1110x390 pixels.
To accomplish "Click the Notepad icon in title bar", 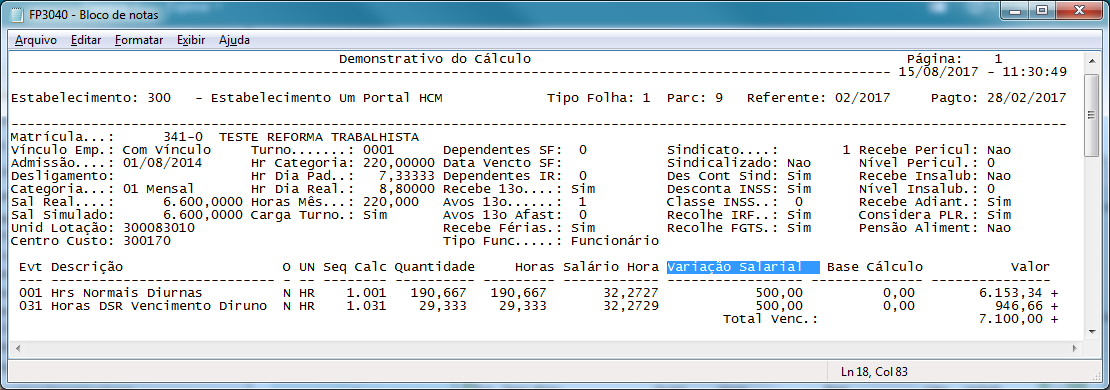I will coord(17,14).
